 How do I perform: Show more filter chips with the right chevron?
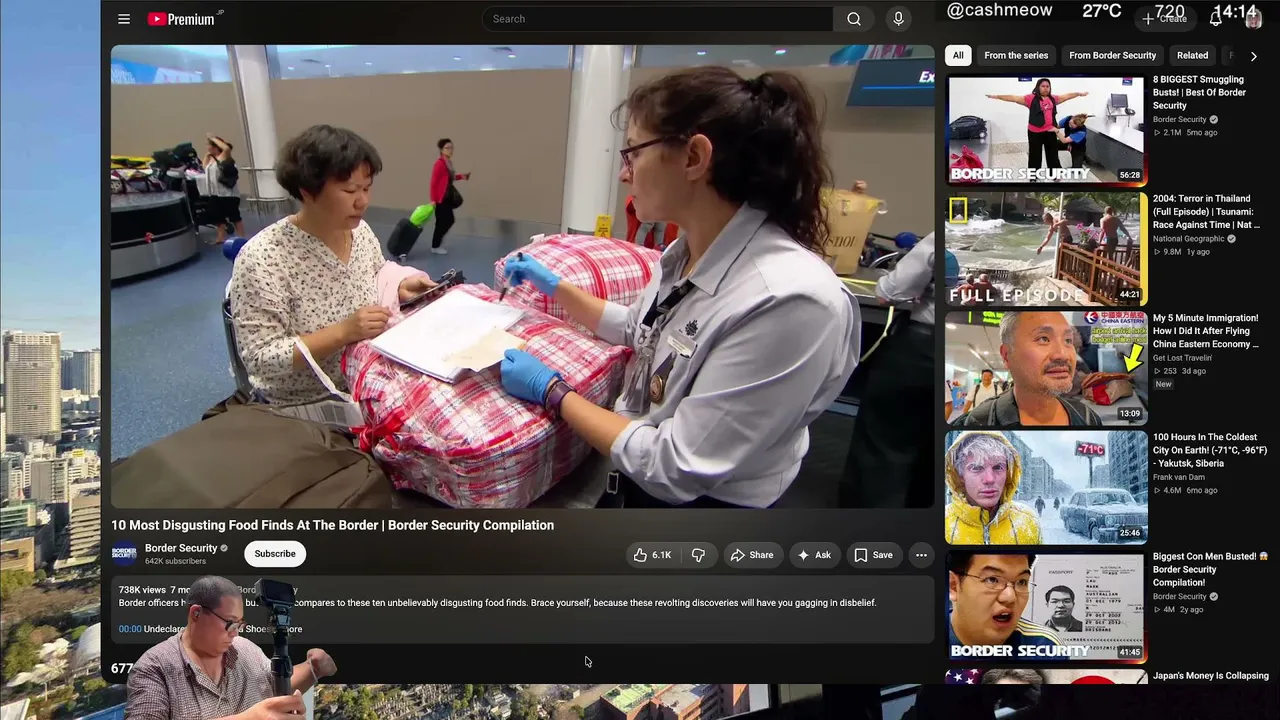(x=1253, y=56)
